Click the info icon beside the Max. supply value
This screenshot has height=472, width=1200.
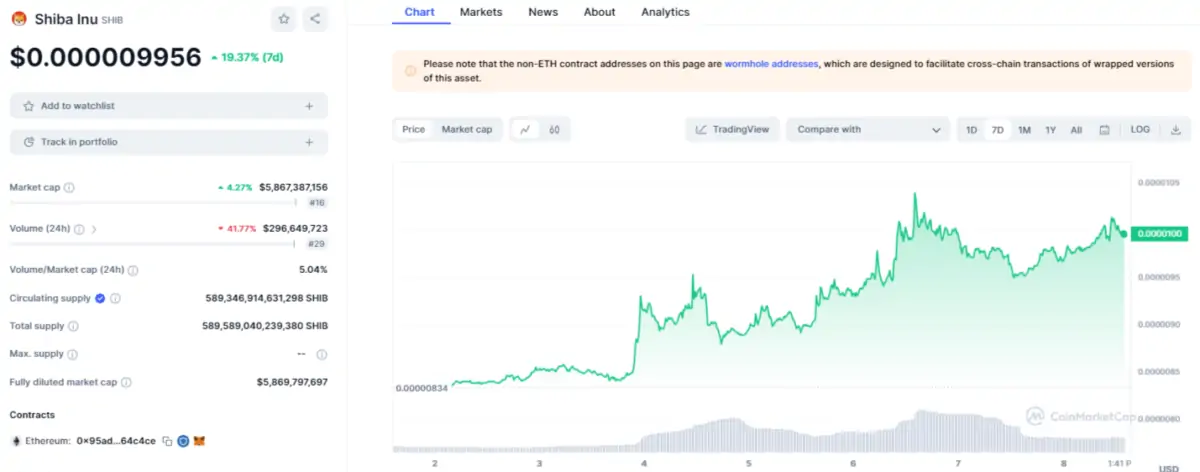click(x=321, y=354)
